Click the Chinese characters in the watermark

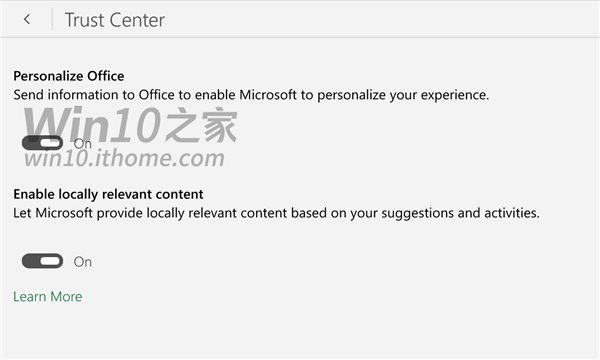coord(201,124)
